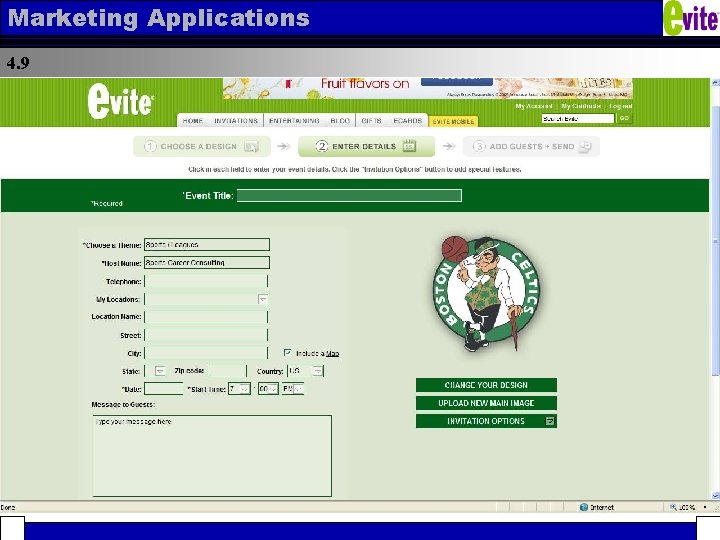Image resolution: width=720 pixels, height=540 pixels.
Task: Click the Choose a Theme field
Action: coord(207,245)
